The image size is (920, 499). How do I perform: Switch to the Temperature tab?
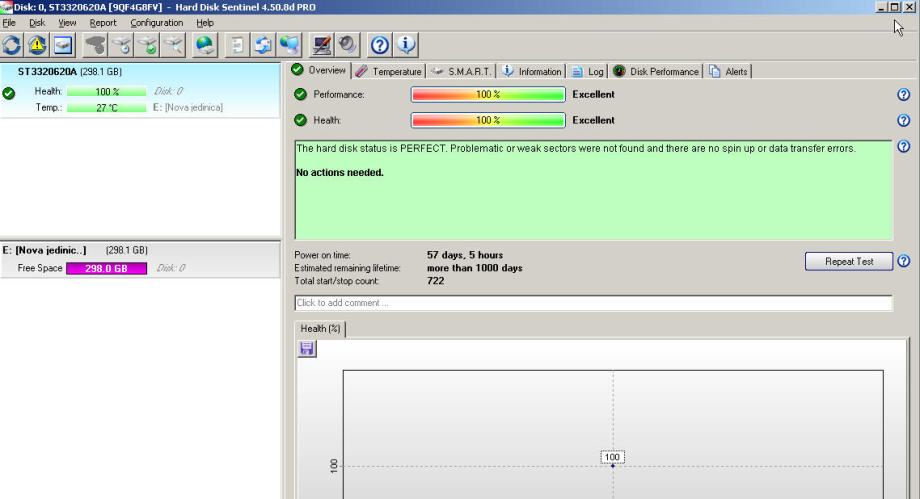pyautogui.click(x=388, y=72)
